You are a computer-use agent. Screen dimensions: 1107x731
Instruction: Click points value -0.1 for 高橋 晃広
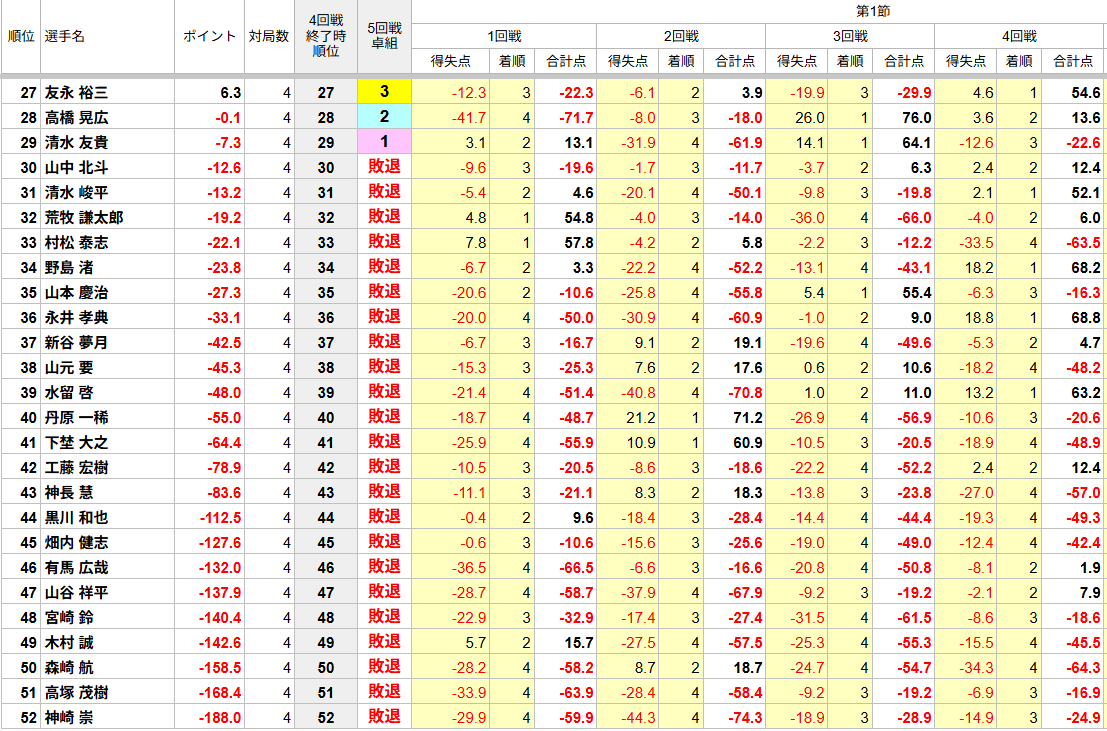(x=227, y=117)
